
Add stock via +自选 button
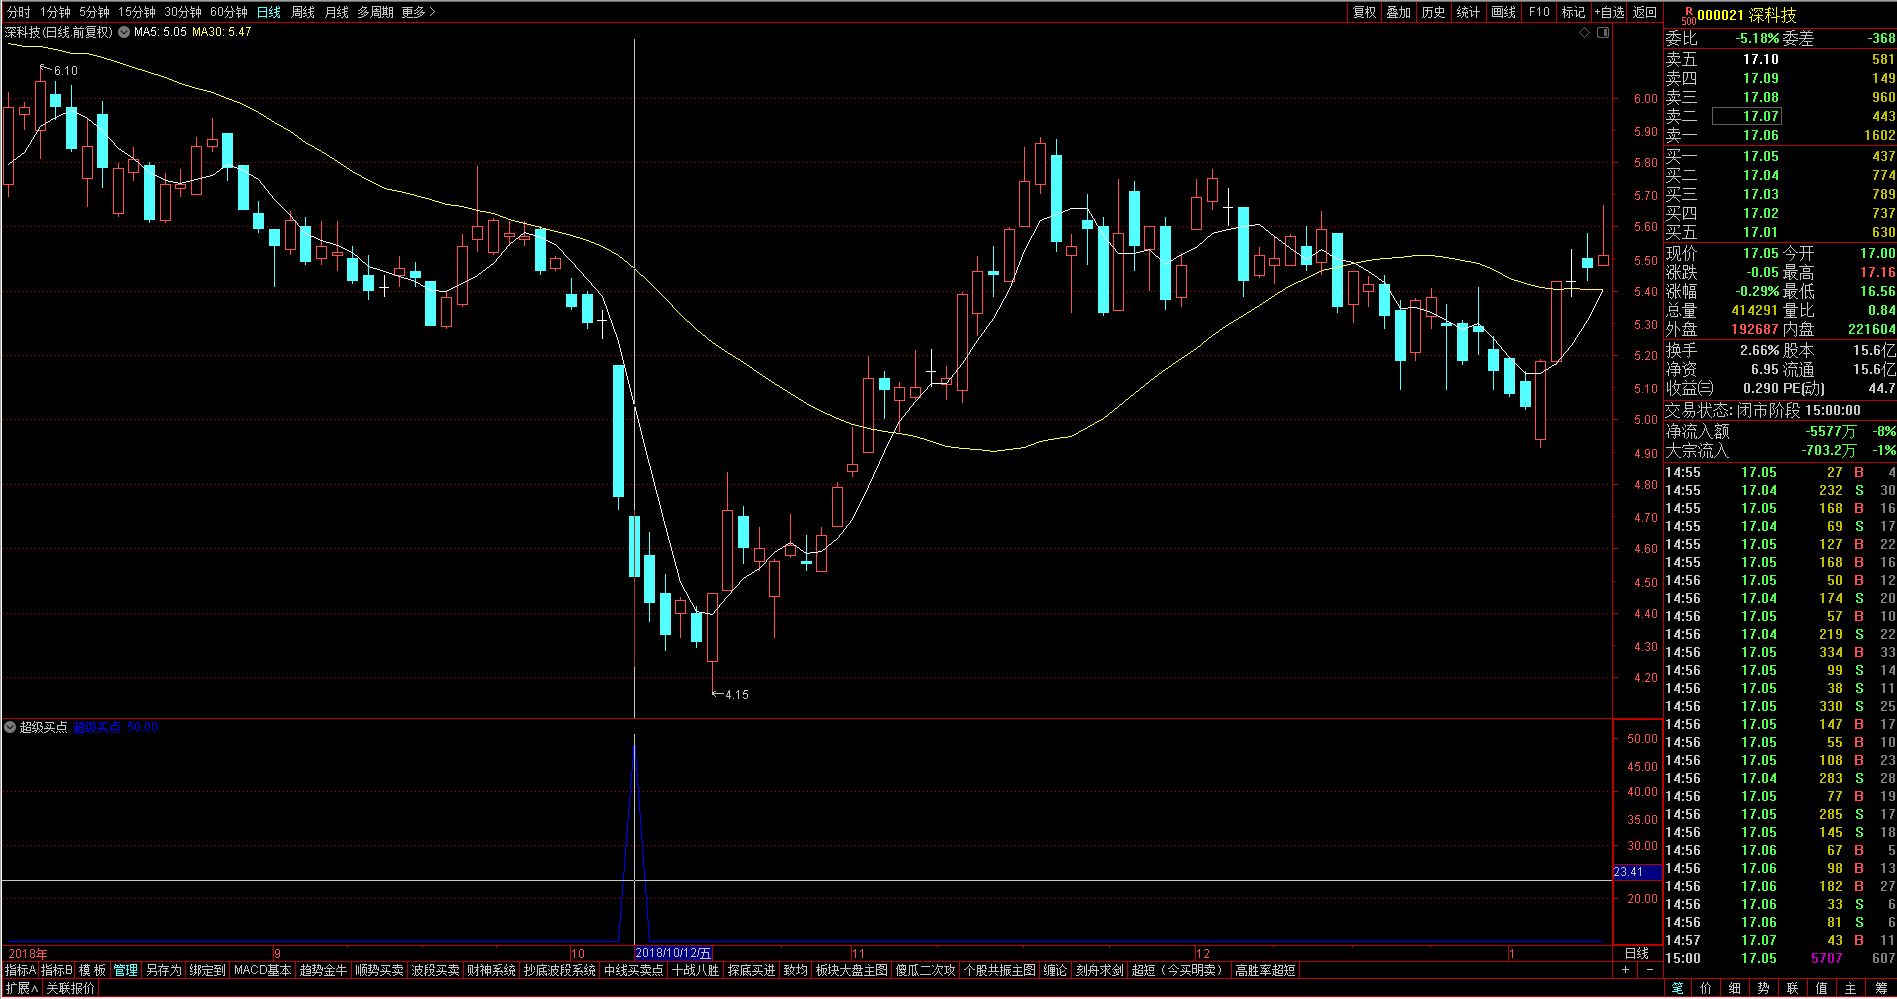pyautogui.click(x=1609, y=12)
